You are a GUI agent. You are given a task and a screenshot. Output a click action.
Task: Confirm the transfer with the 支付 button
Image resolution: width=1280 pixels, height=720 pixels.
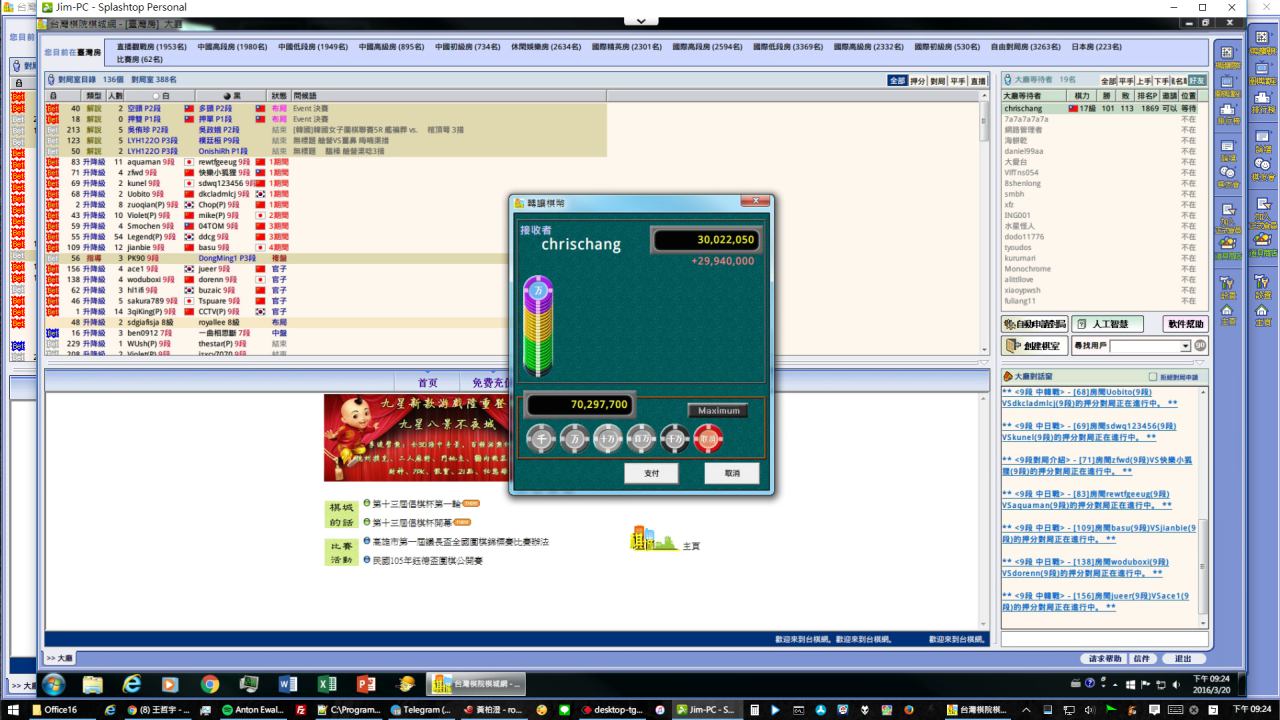pos(651,473)
